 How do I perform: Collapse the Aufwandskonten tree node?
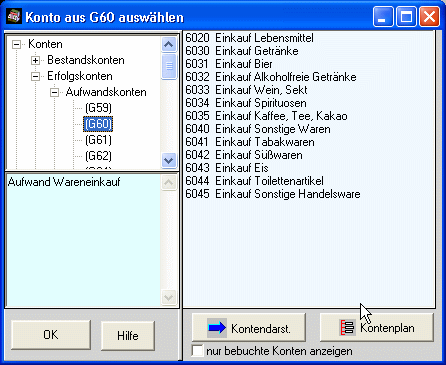coord(54,92)
